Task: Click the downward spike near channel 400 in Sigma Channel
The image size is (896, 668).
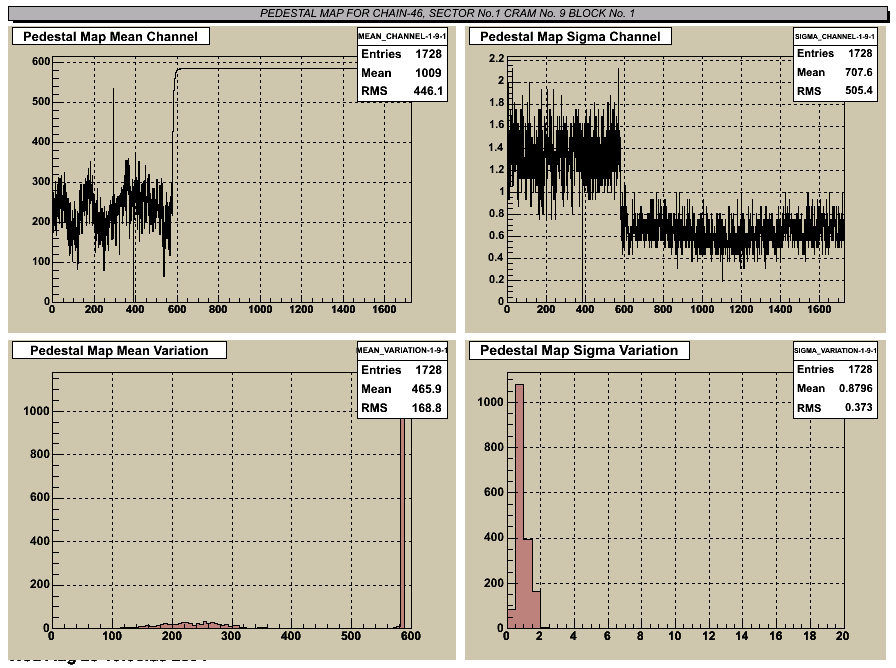Action: (x=583, y=251)
